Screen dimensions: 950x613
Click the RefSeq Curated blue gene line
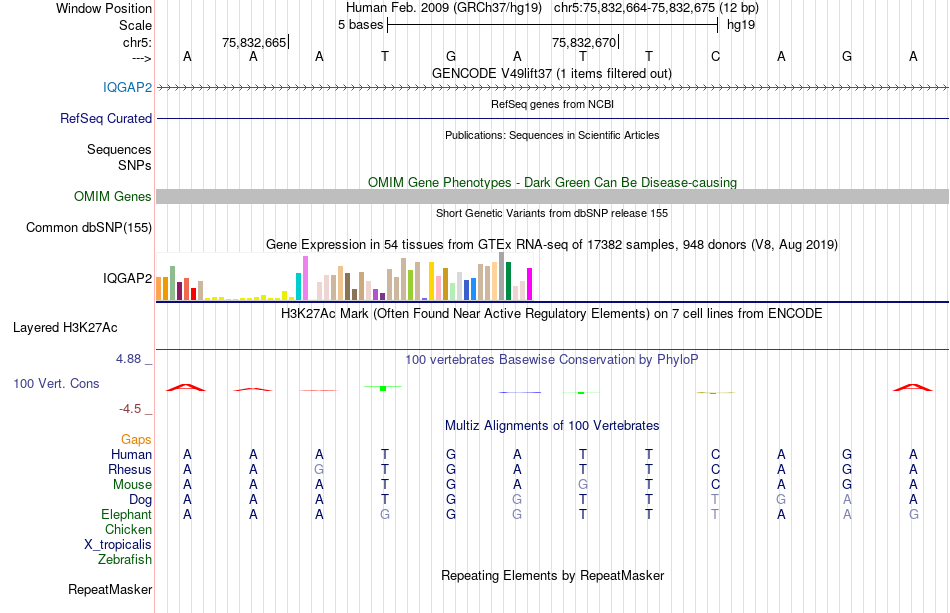(x=552, y=118)
